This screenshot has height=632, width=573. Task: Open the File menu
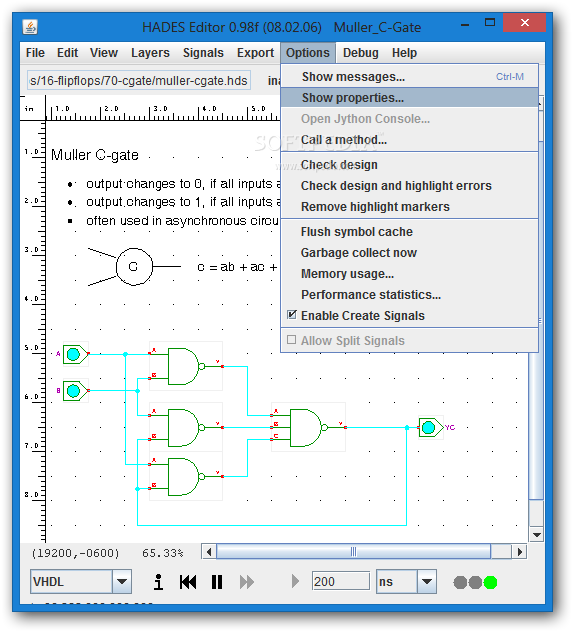click(x=35, y=53)
